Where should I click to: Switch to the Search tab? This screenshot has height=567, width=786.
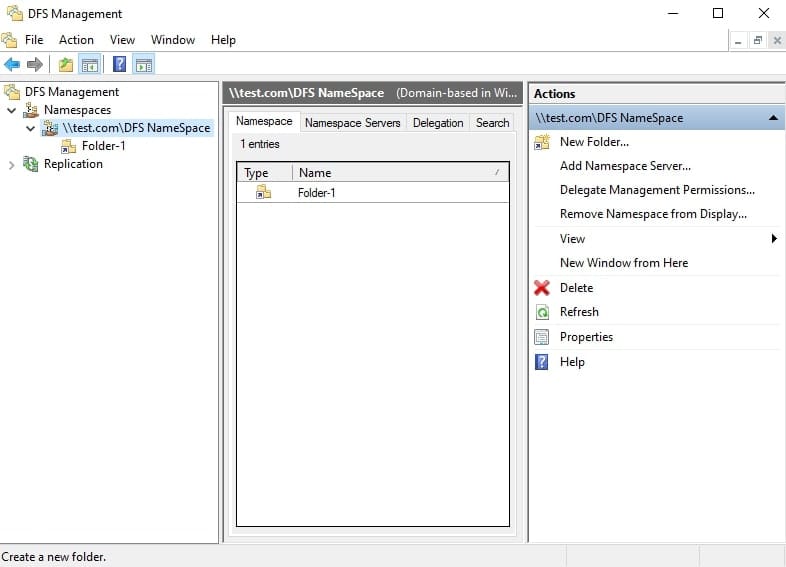click(x=492, y=123)
